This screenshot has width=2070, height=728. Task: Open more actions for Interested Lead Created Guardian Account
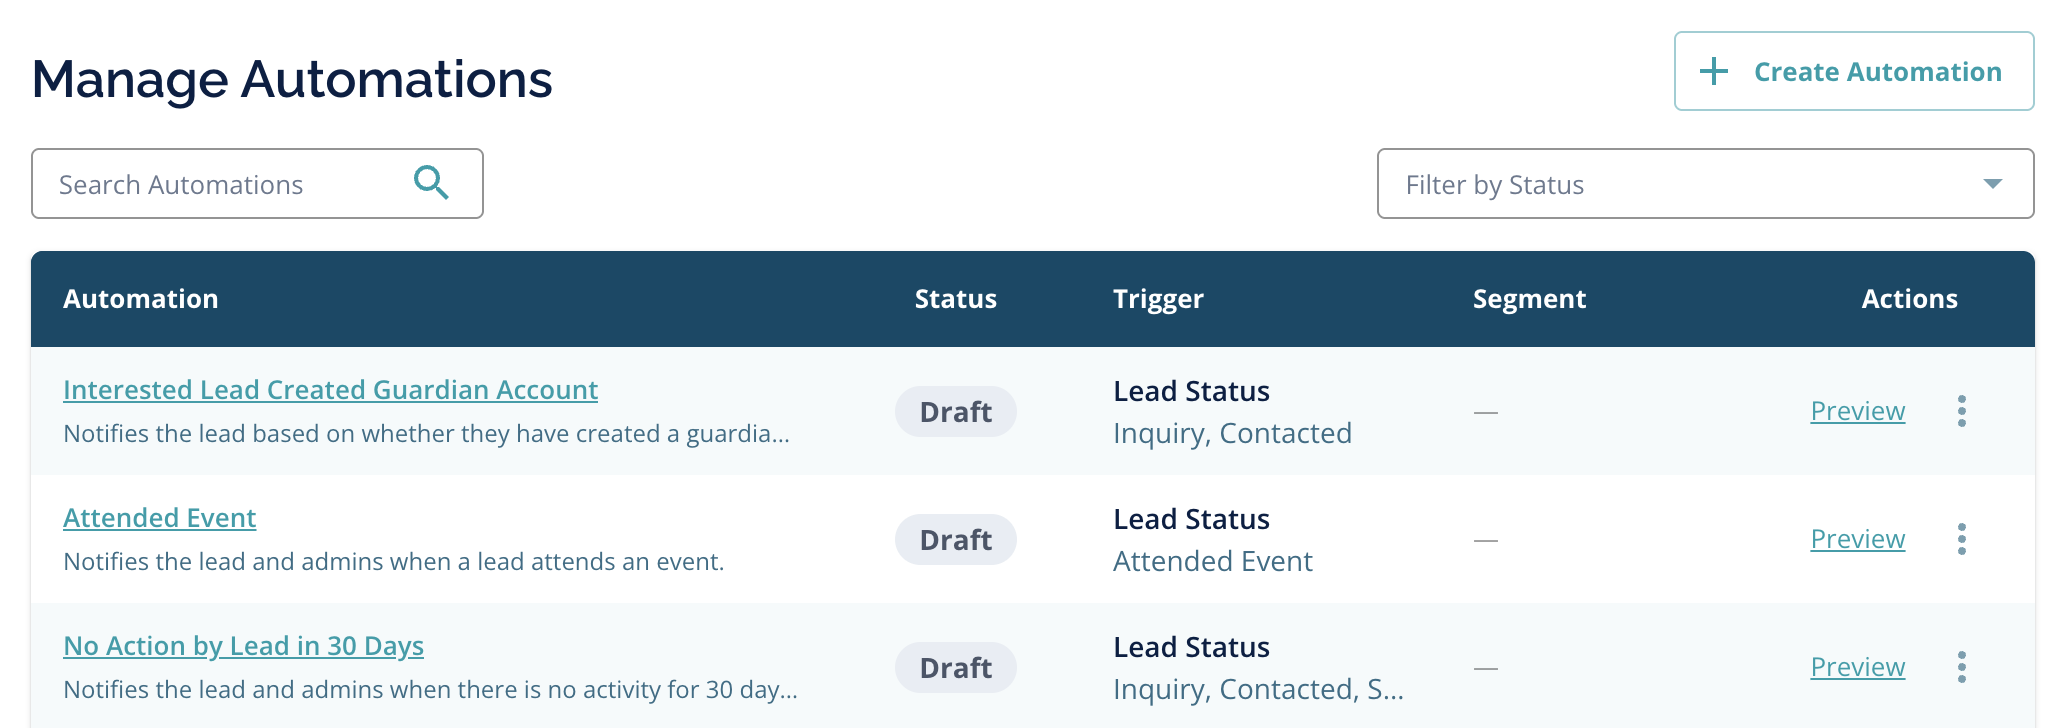[x=1962, y=411]
